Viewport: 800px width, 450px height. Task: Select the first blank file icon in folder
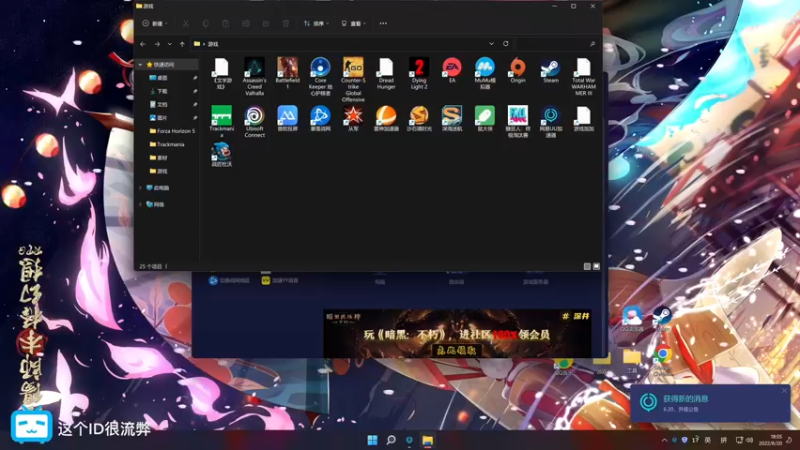[x=221, y=67]
